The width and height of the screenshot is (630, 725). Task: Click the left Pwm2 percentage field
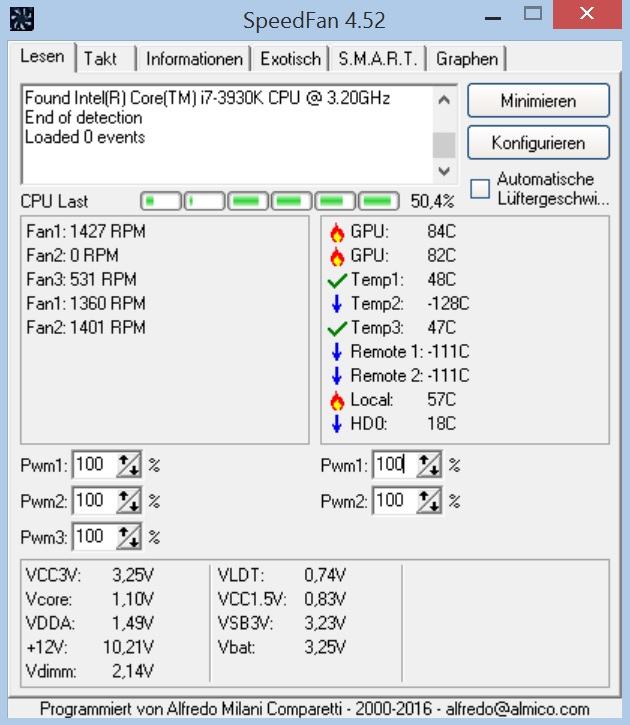click(94, 501)
